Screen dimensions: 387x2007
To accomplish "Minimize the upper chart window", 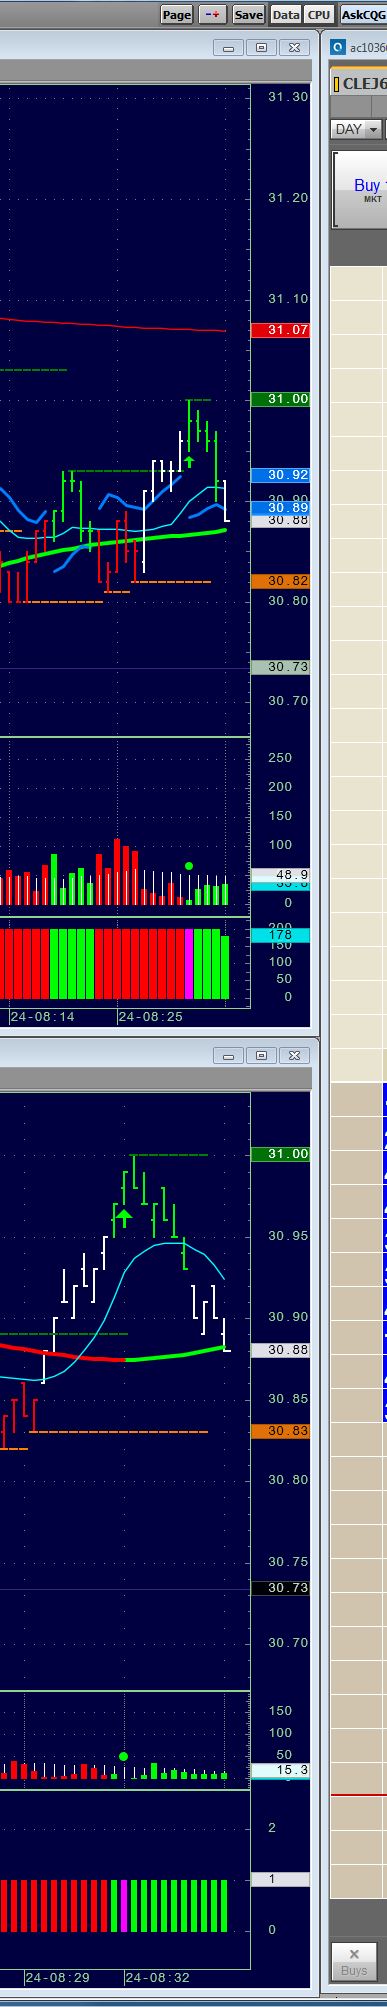I will tap(229, 47).
